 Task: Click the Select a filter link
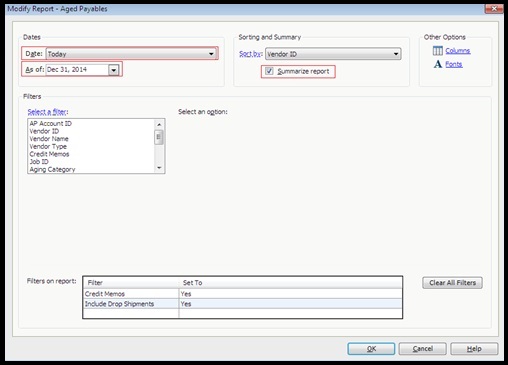pyautogui.click(x=47, y=112)
